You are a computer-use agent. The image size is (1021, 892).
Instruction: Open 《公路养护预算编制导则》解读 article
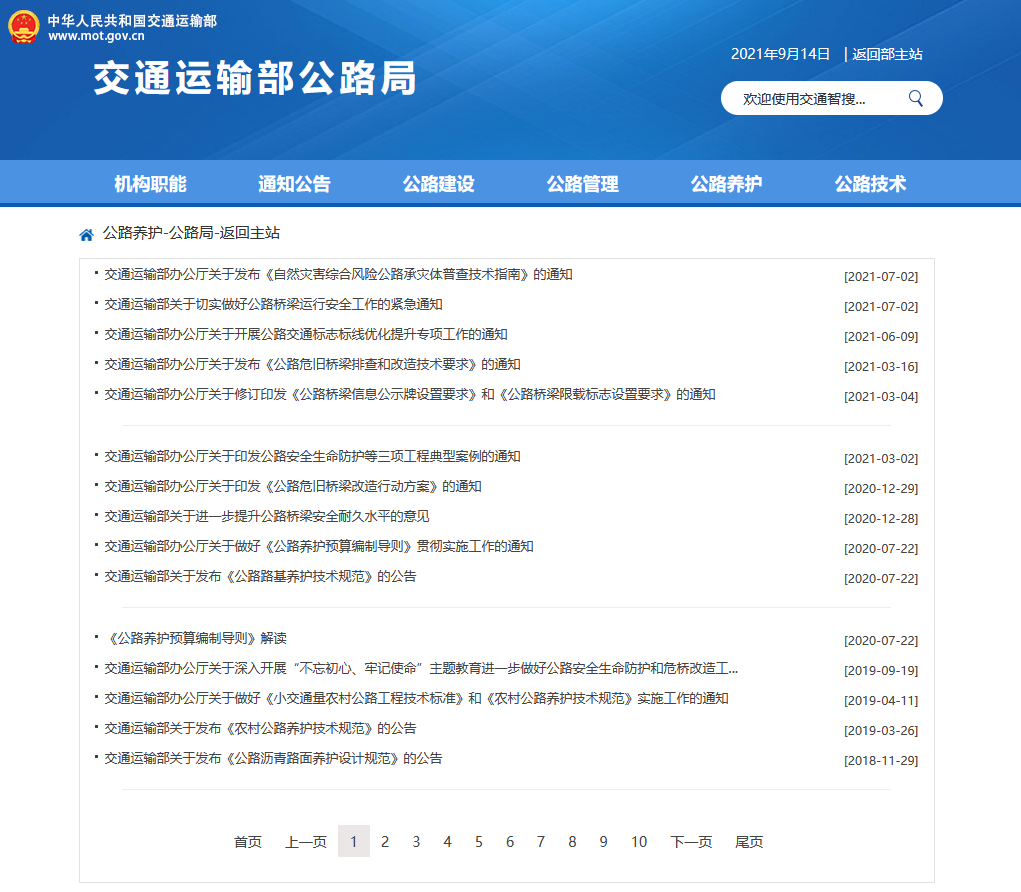pos(195,638)
